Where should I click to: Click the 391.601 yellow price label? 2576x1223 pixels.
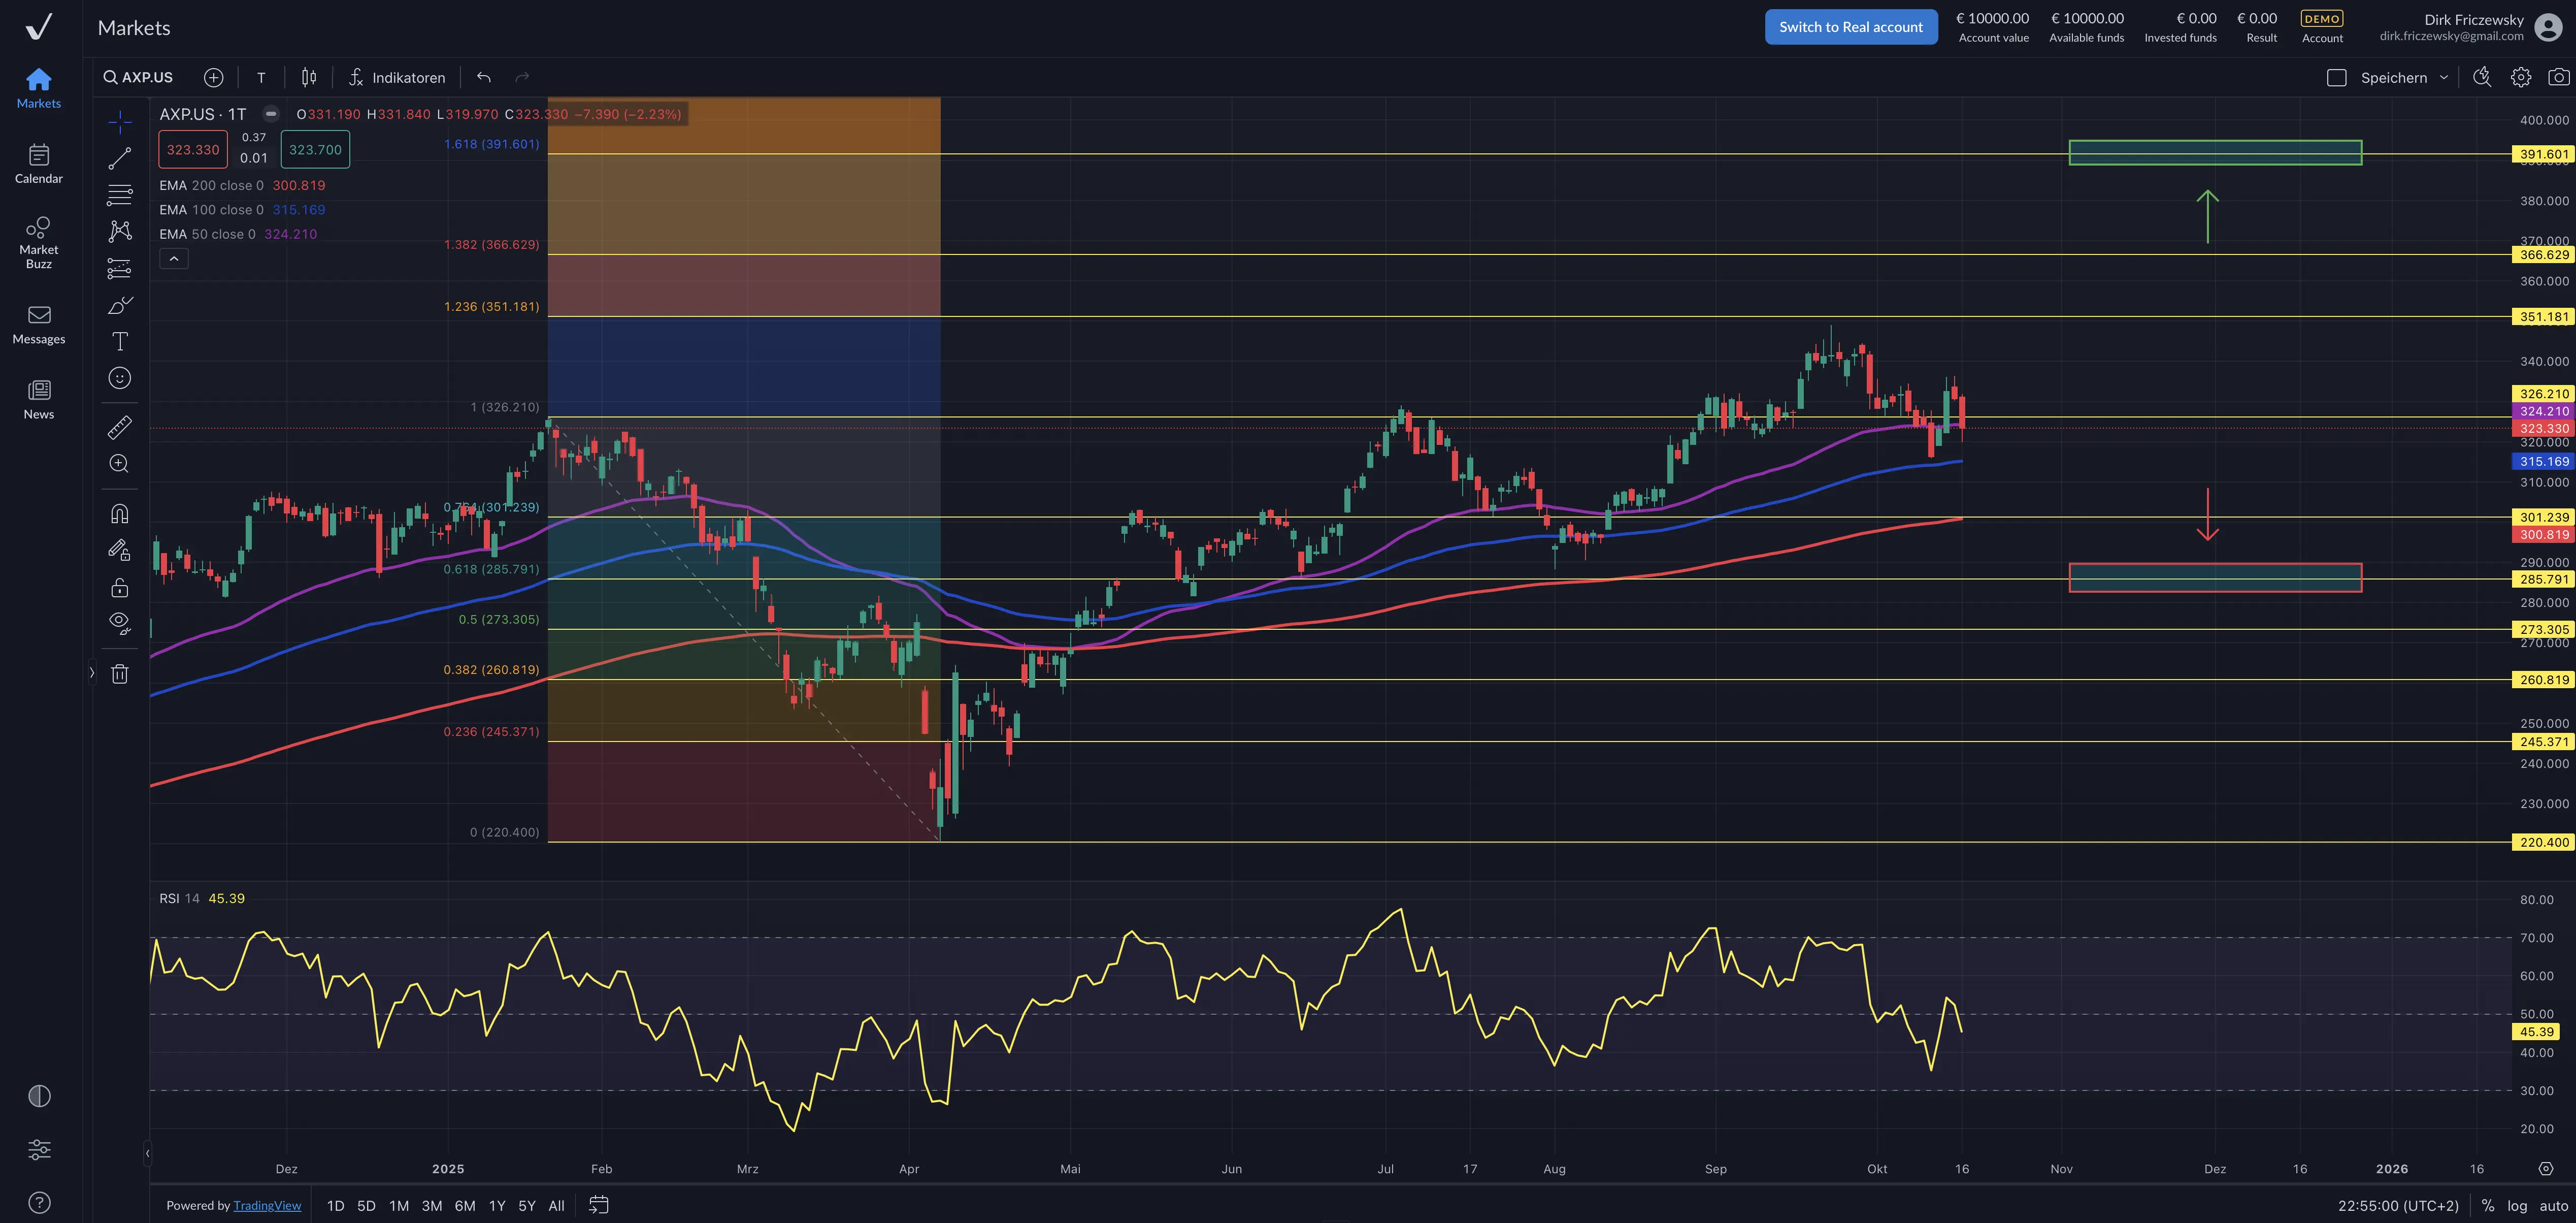2543,154
